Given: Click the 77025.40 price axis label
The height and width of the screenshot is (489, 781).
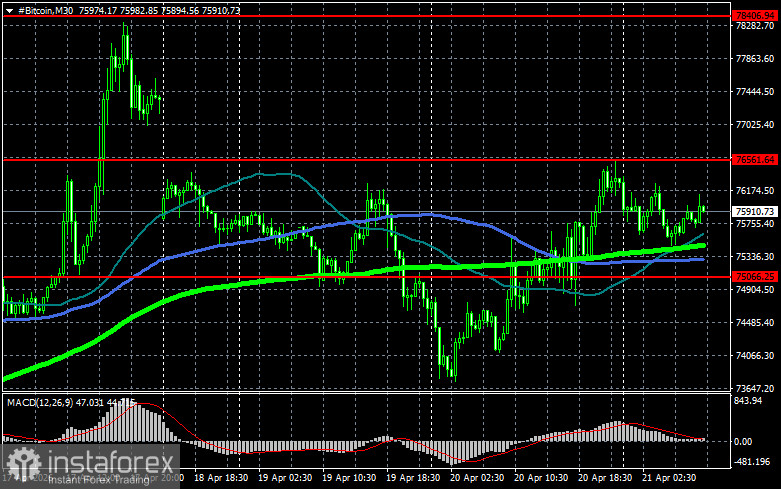Looking at the screenshot, I should click(755, 124).
